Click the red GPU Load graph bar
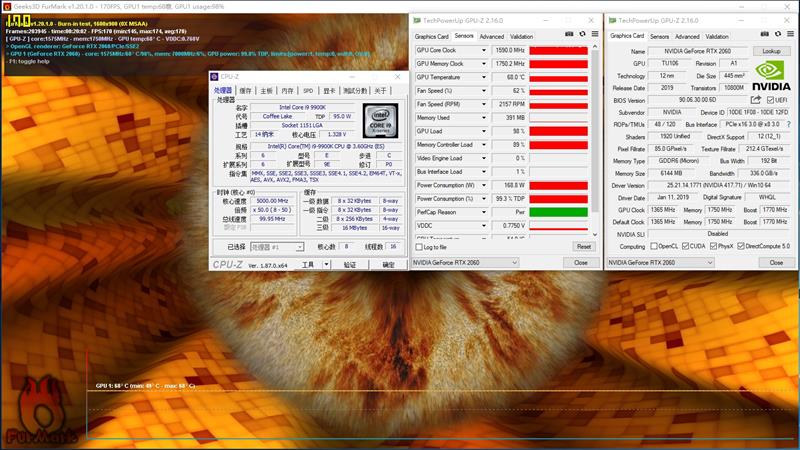This screenshot has width=800, height=450. pos(559,131)
